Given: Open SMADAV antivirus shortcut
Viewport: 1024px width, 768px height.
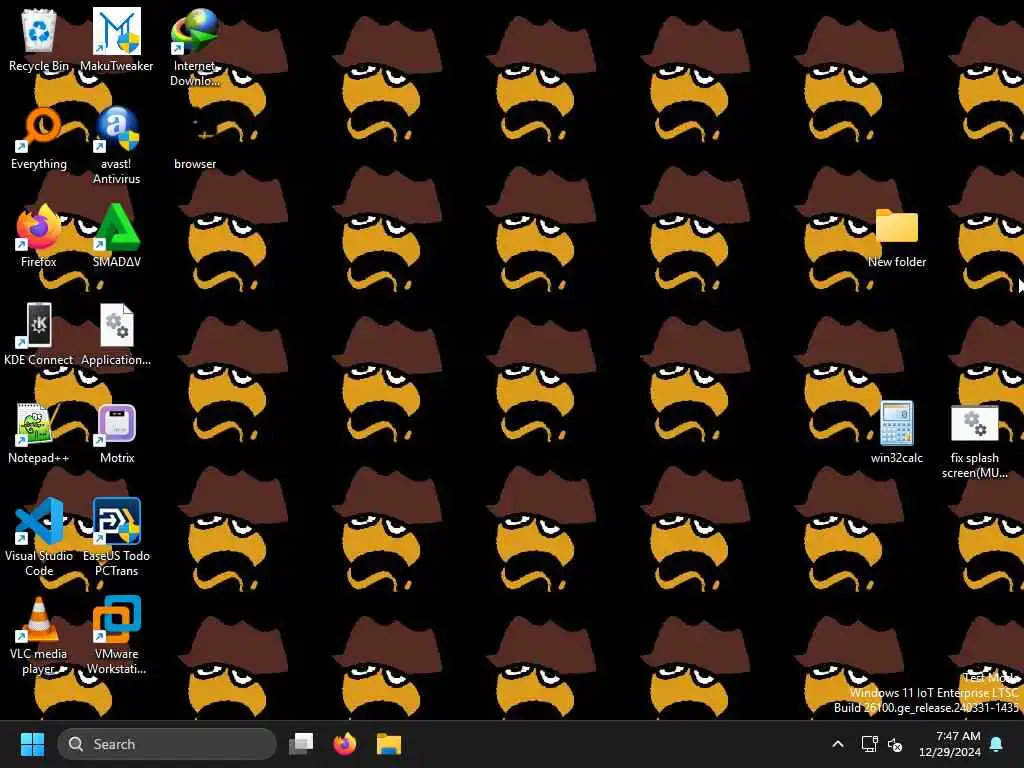Looking at the screenshot, I should (x=116, y=236).
